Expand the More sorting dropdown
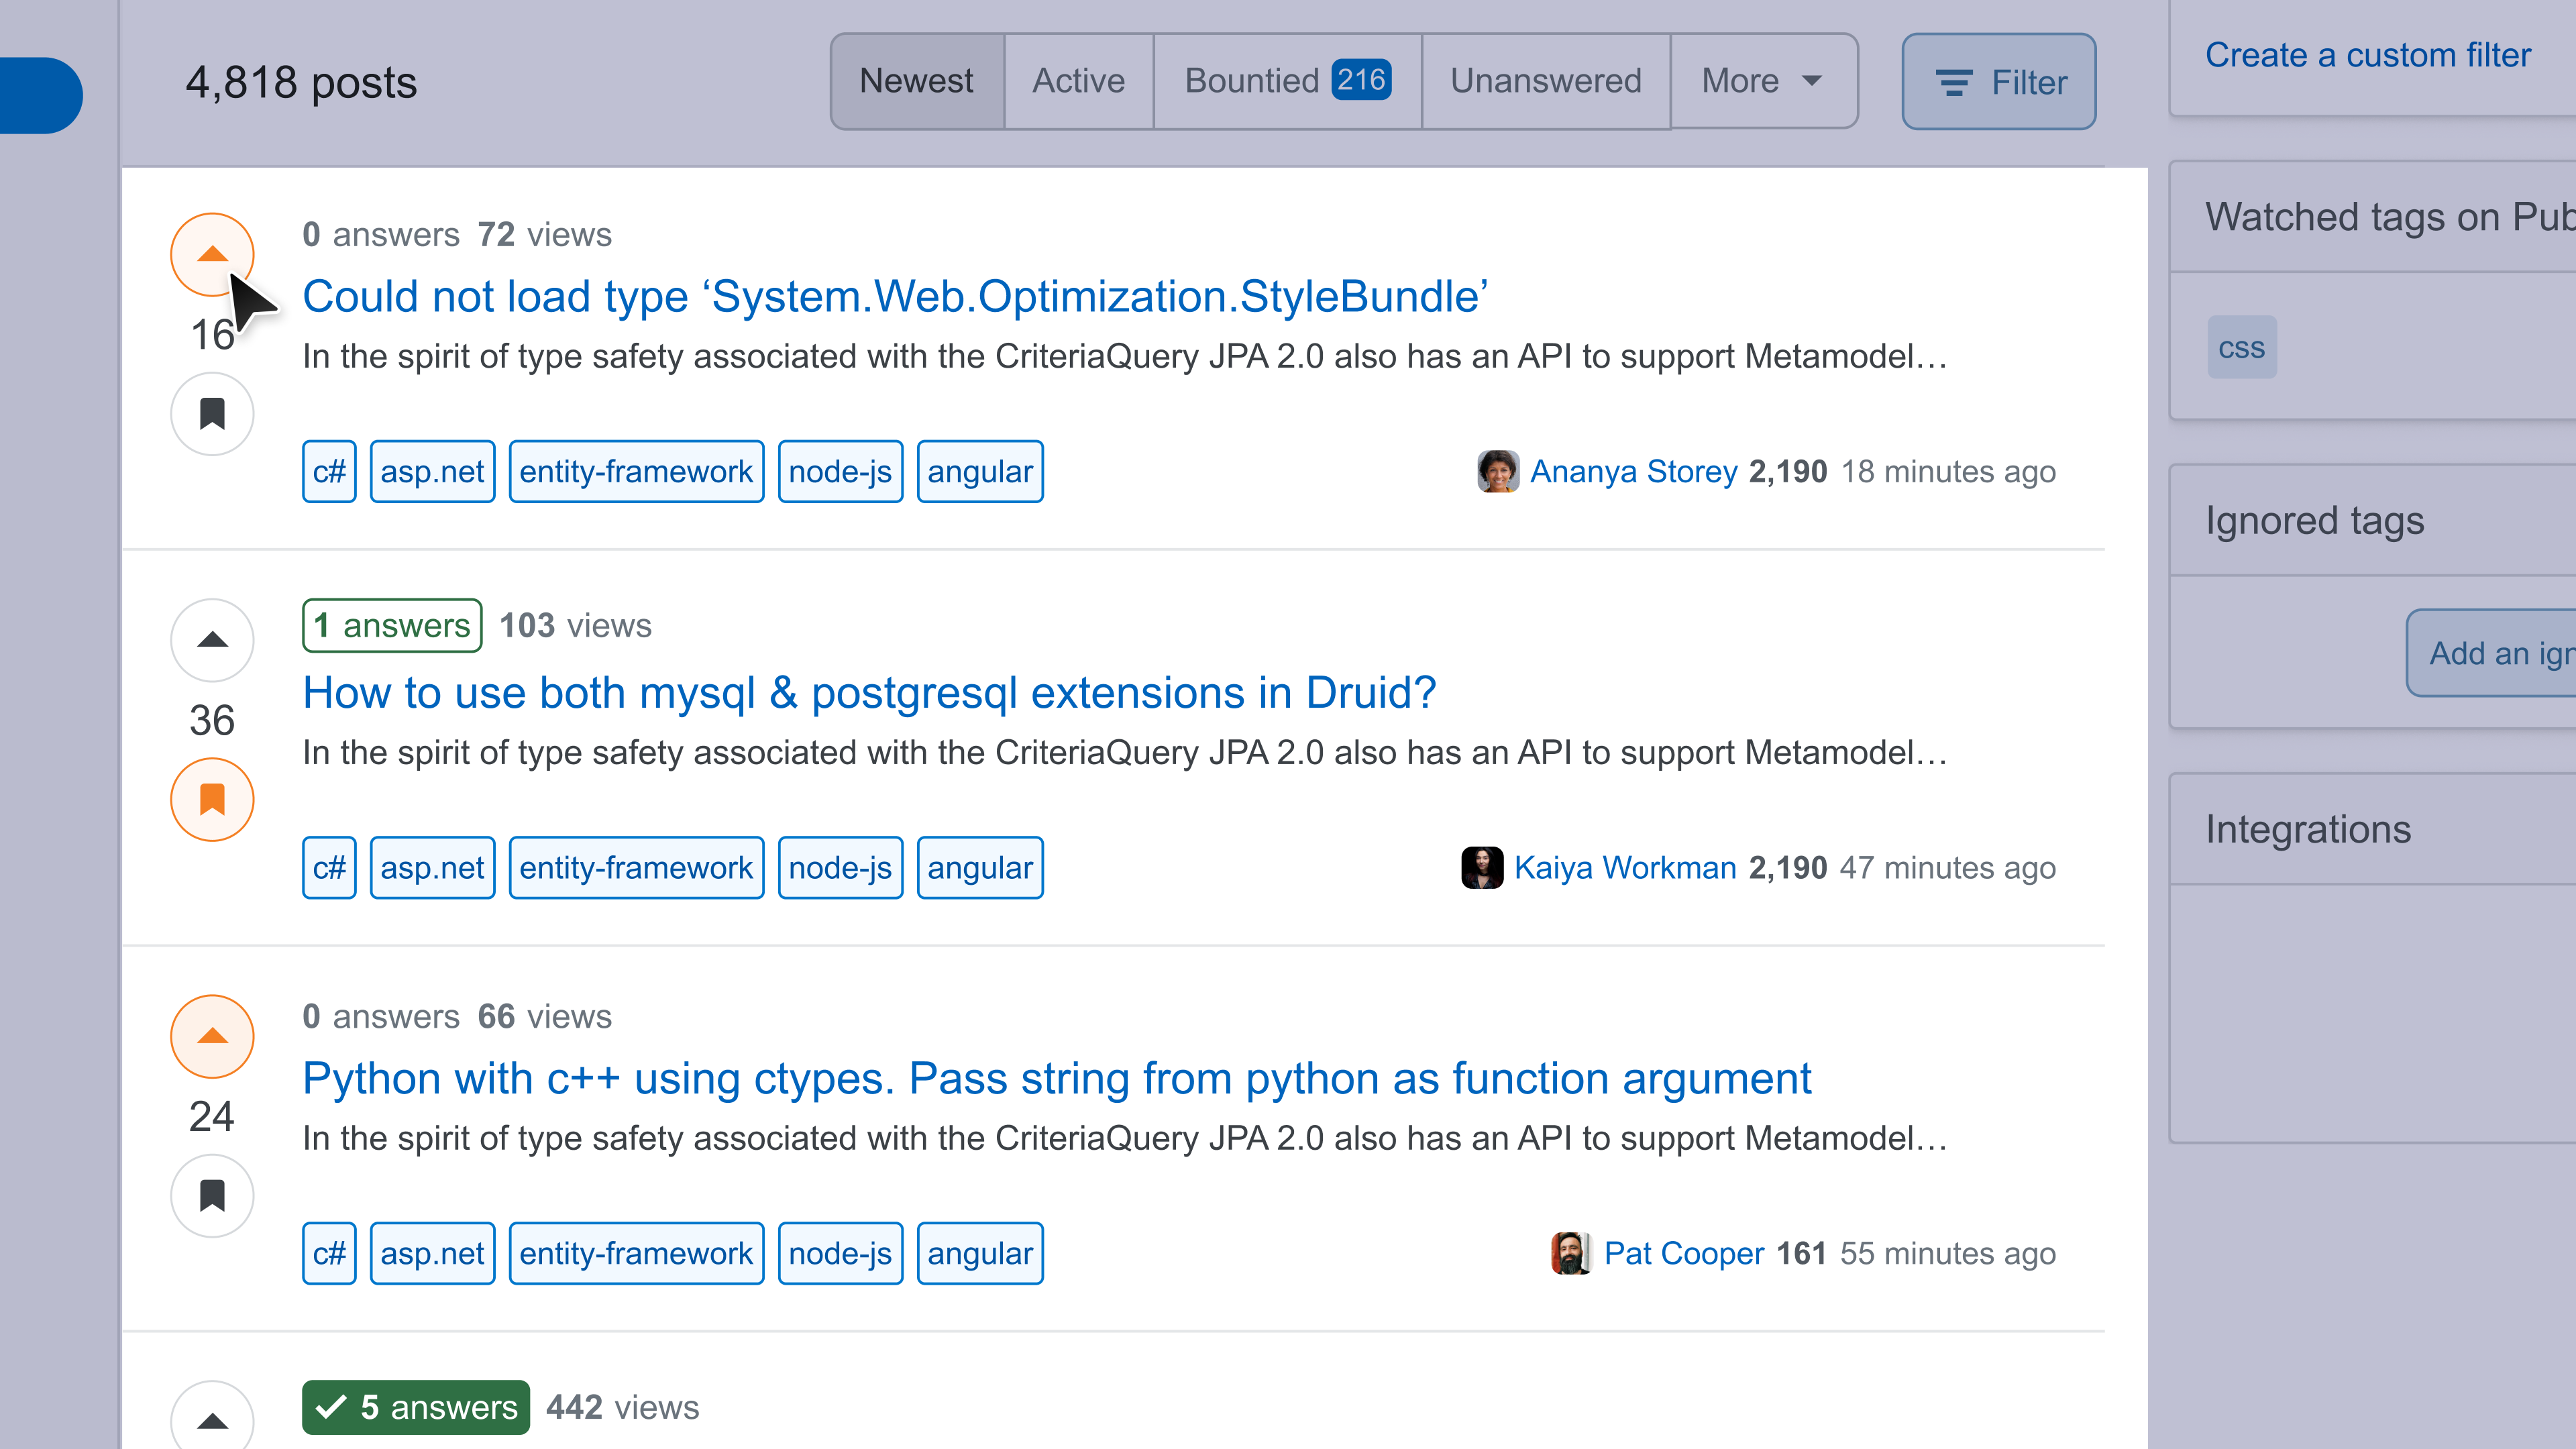The image size is (2576, 1449). pos(1763,81)
